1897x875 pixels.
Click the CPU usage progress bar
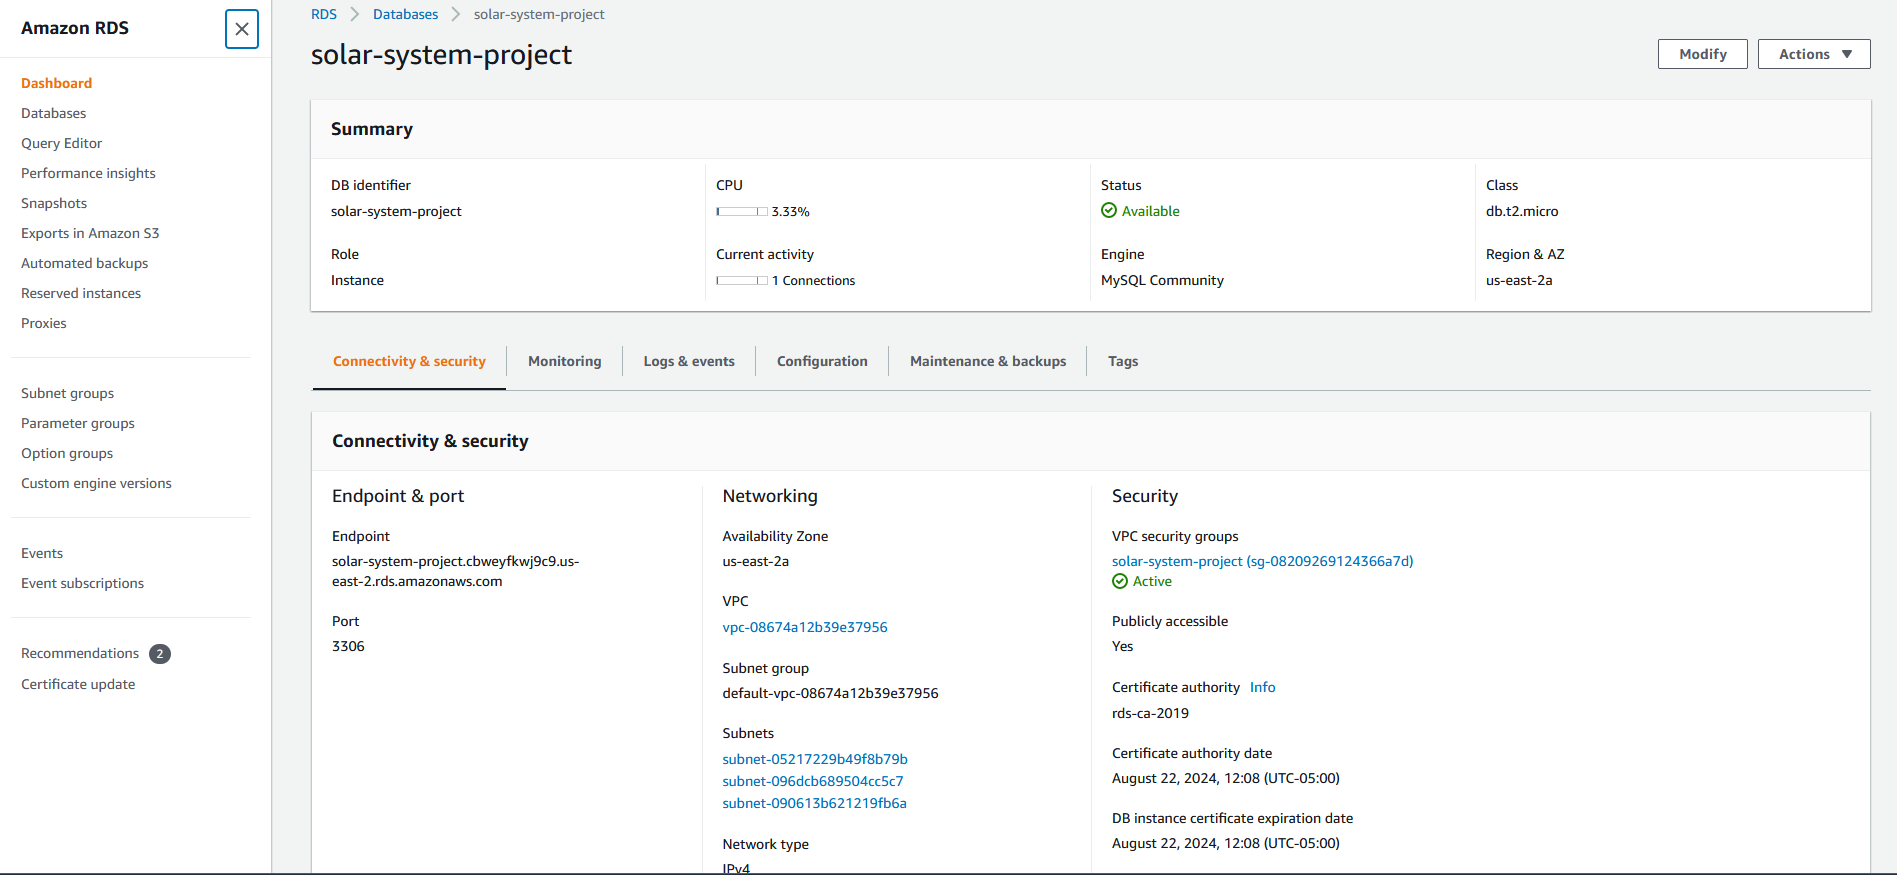pos(742,212)
